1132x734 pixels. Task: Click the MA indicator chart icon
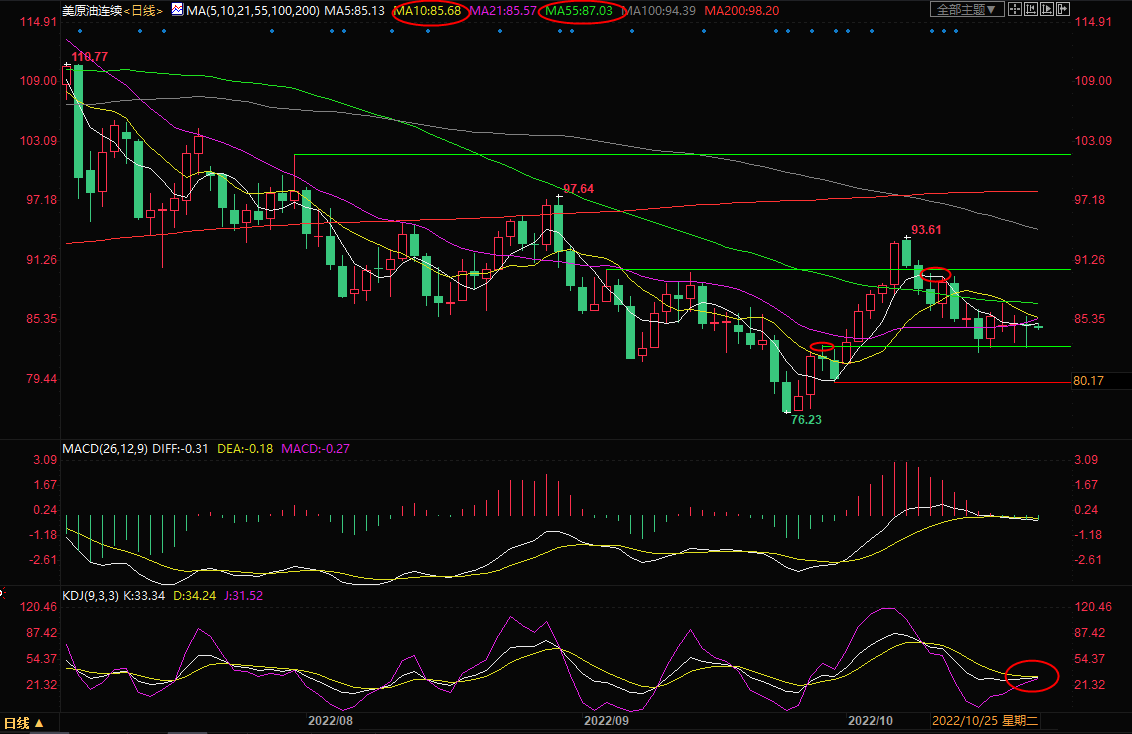click(x=177, y=10)
